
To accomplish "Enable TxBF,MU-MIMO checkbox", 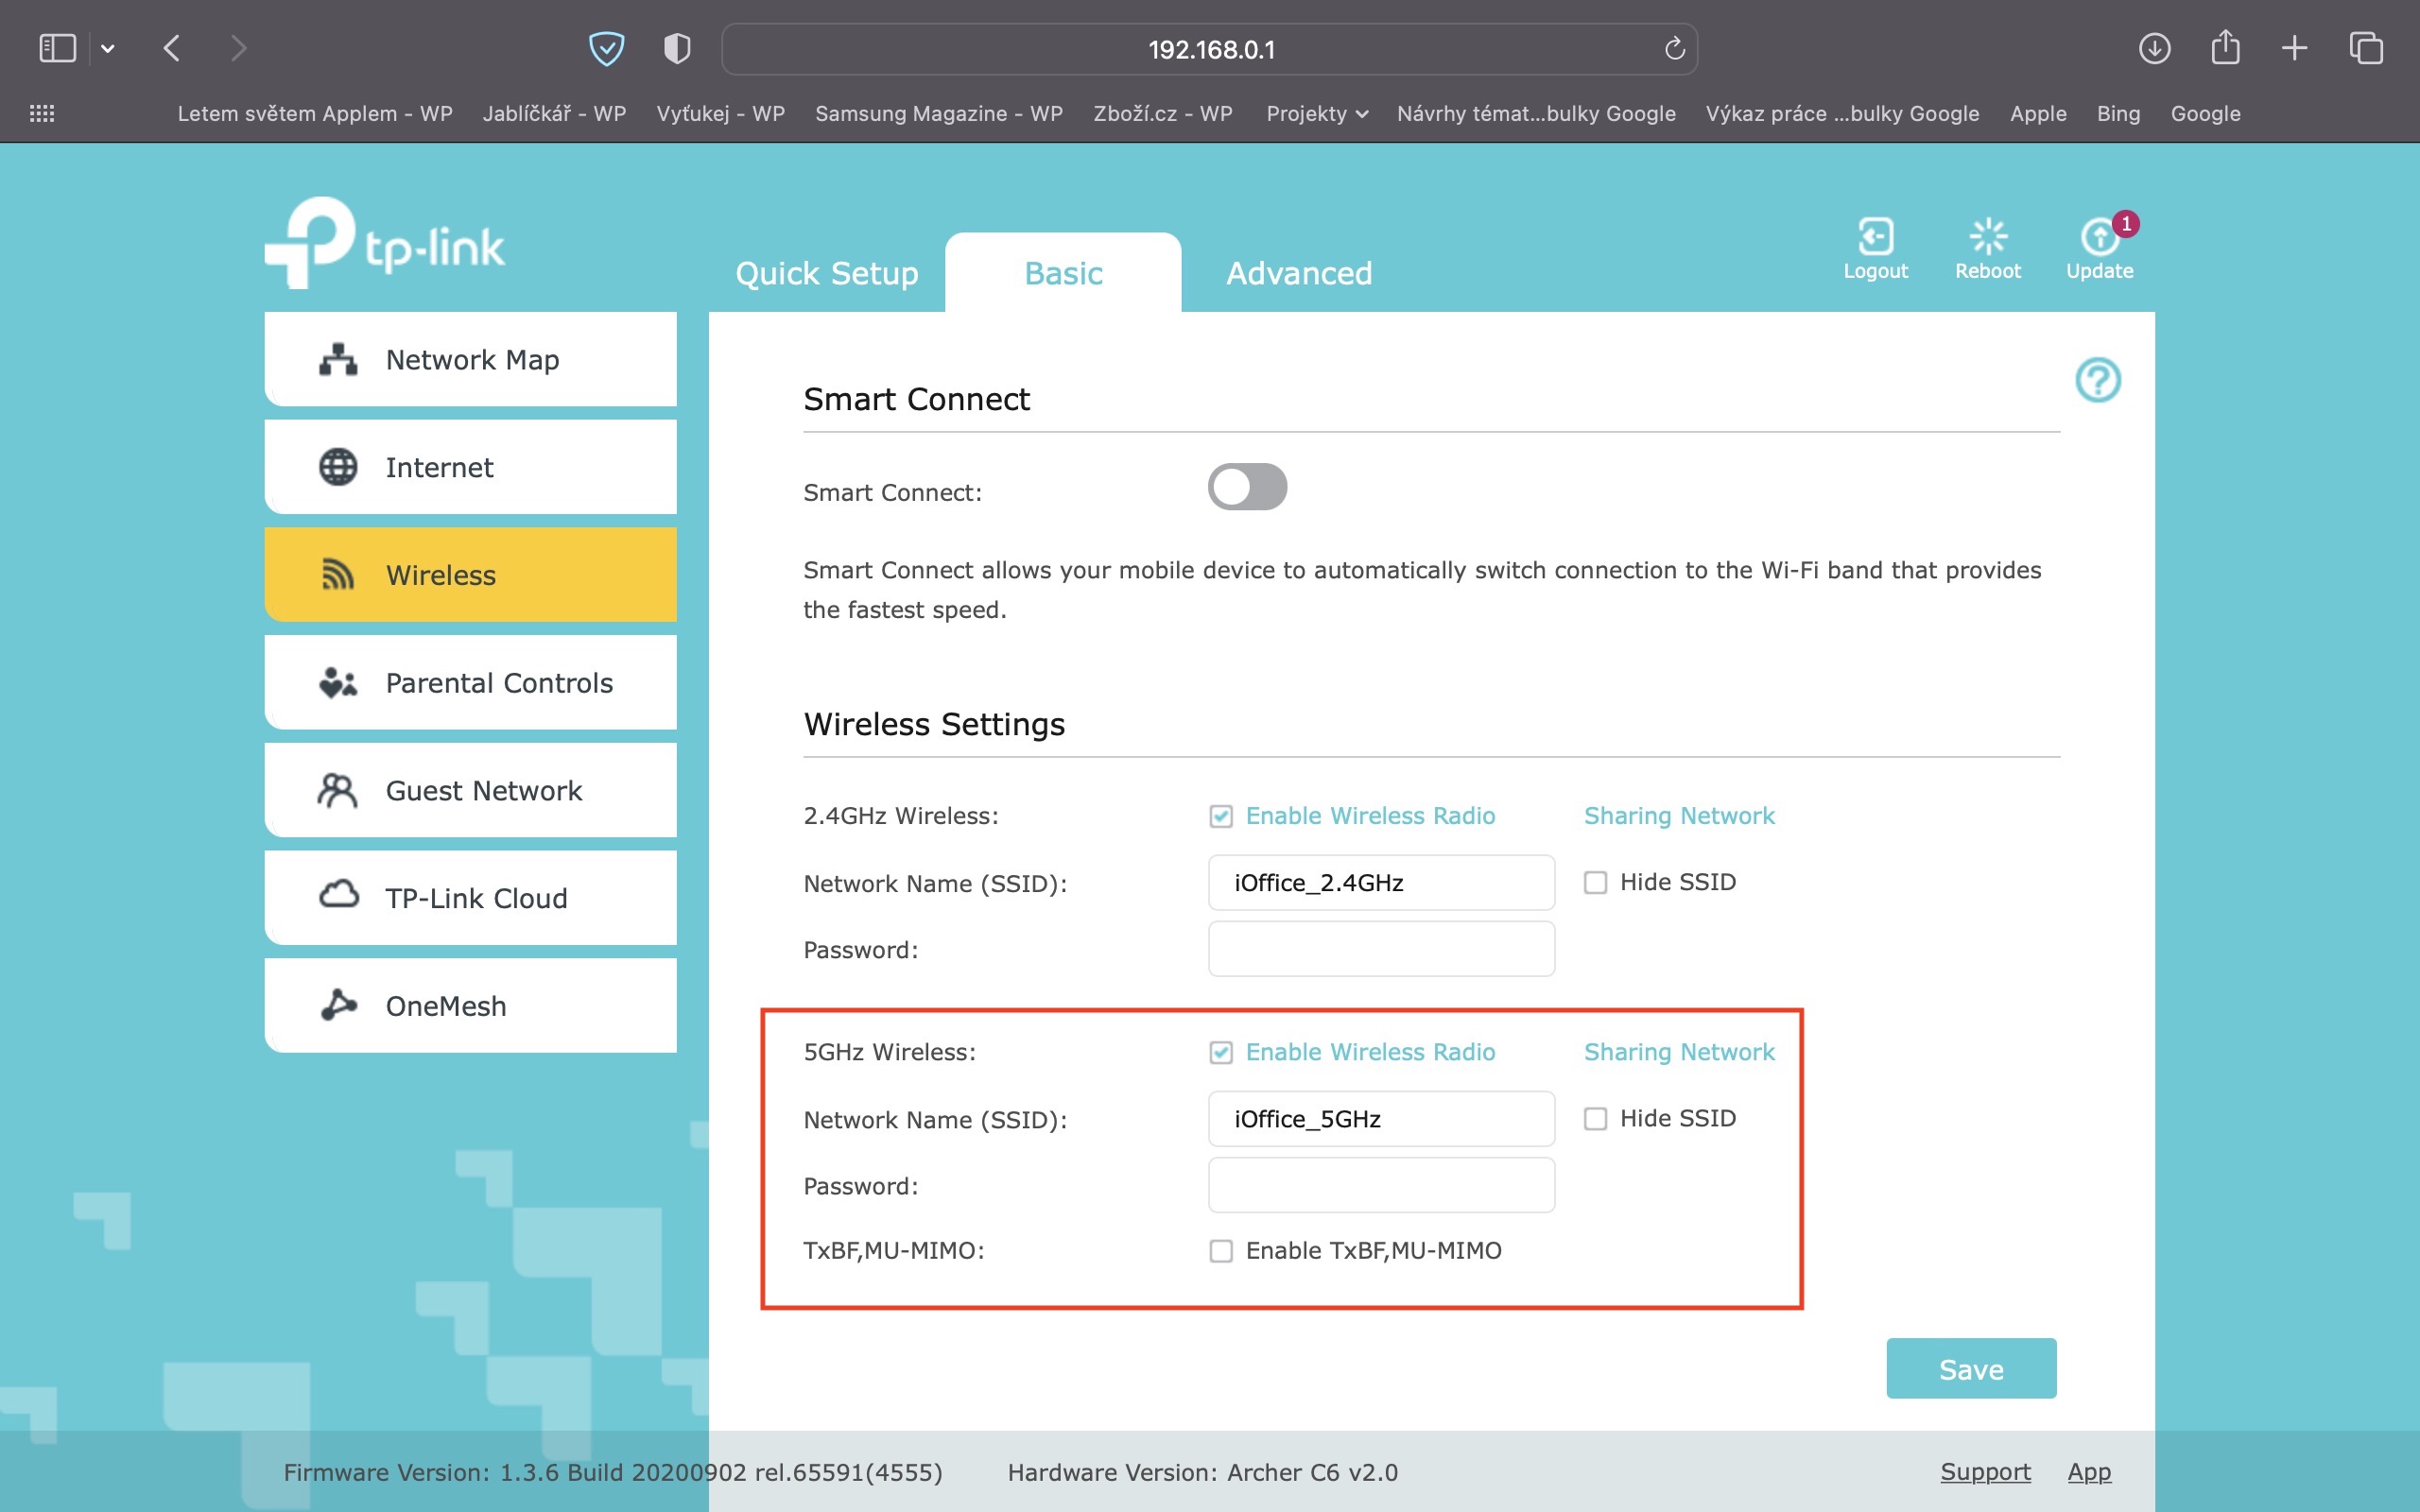I will pos(1220,1251).
